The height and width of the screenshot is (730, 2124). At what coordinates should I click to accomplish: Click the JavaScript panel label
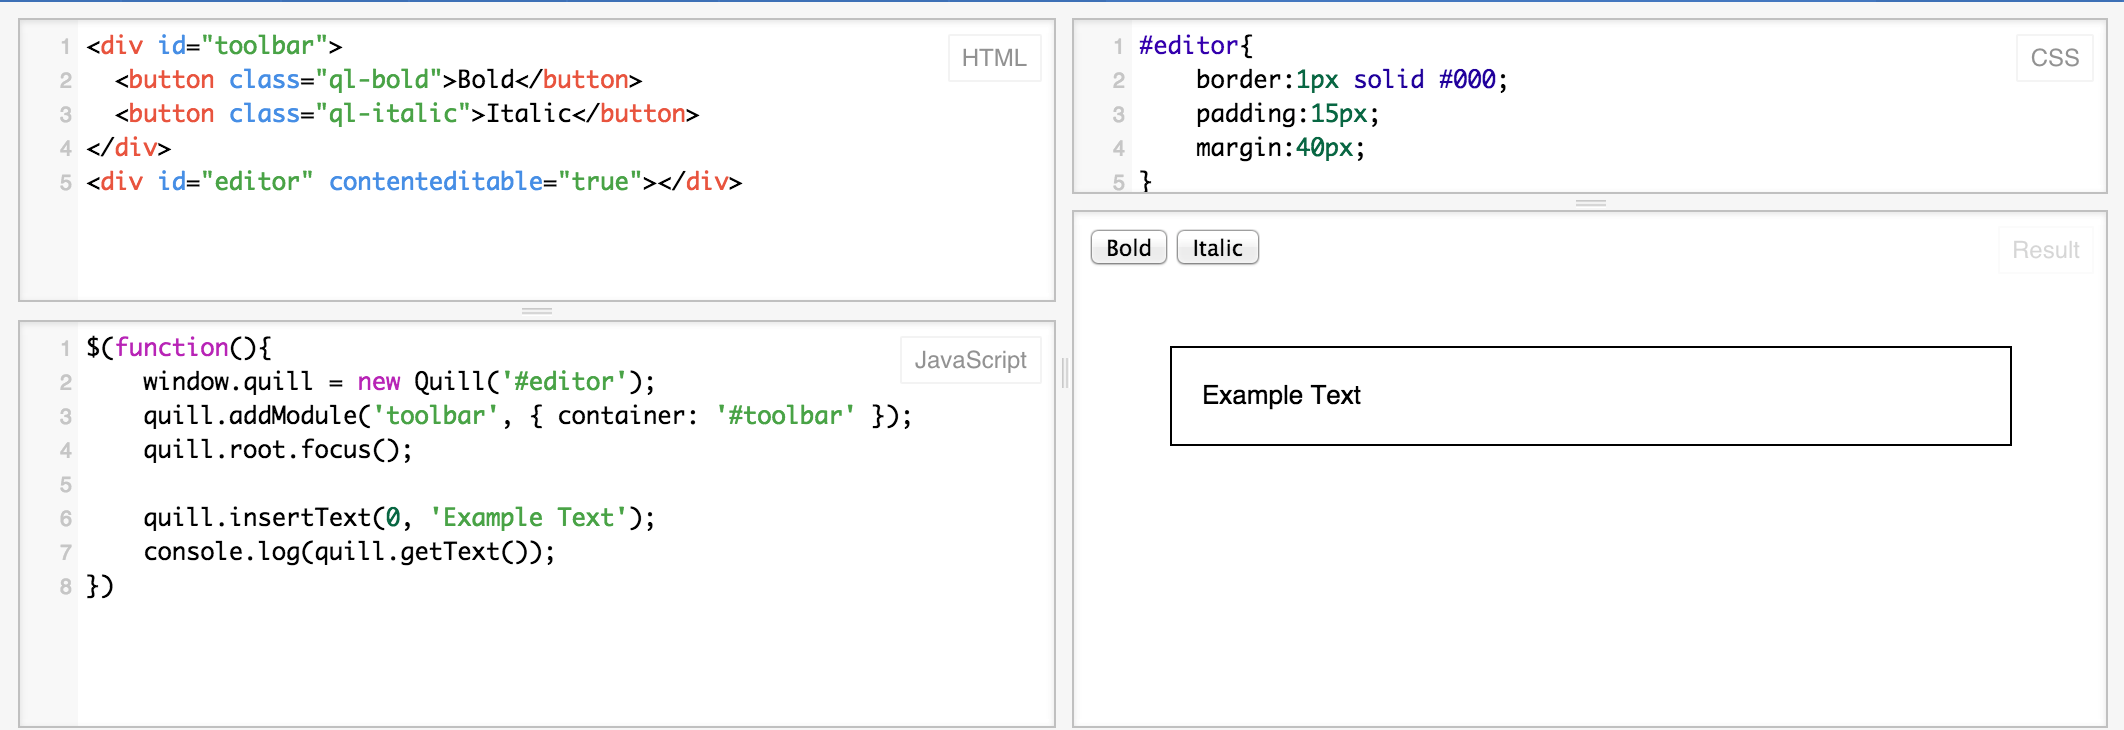[970, 360]
